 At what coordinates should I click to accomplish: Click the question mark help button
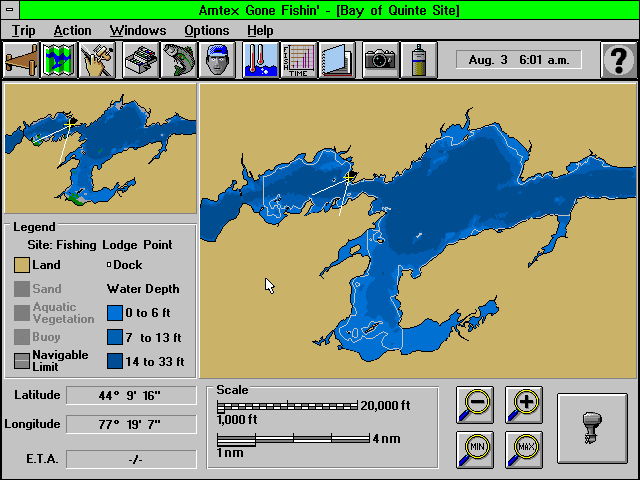tap(619, 60)
